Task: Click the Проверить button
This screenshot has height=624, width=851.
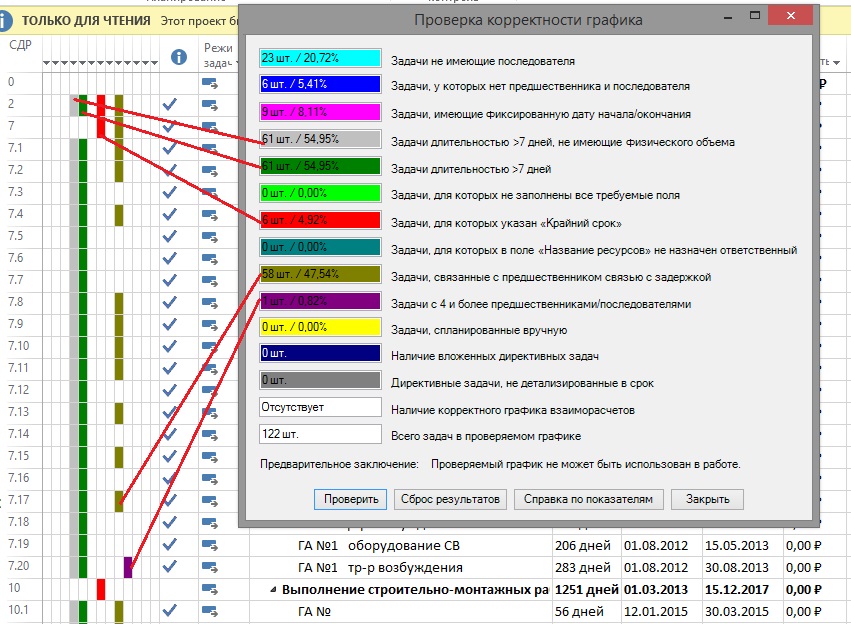Action: click(x=351, y=499)
